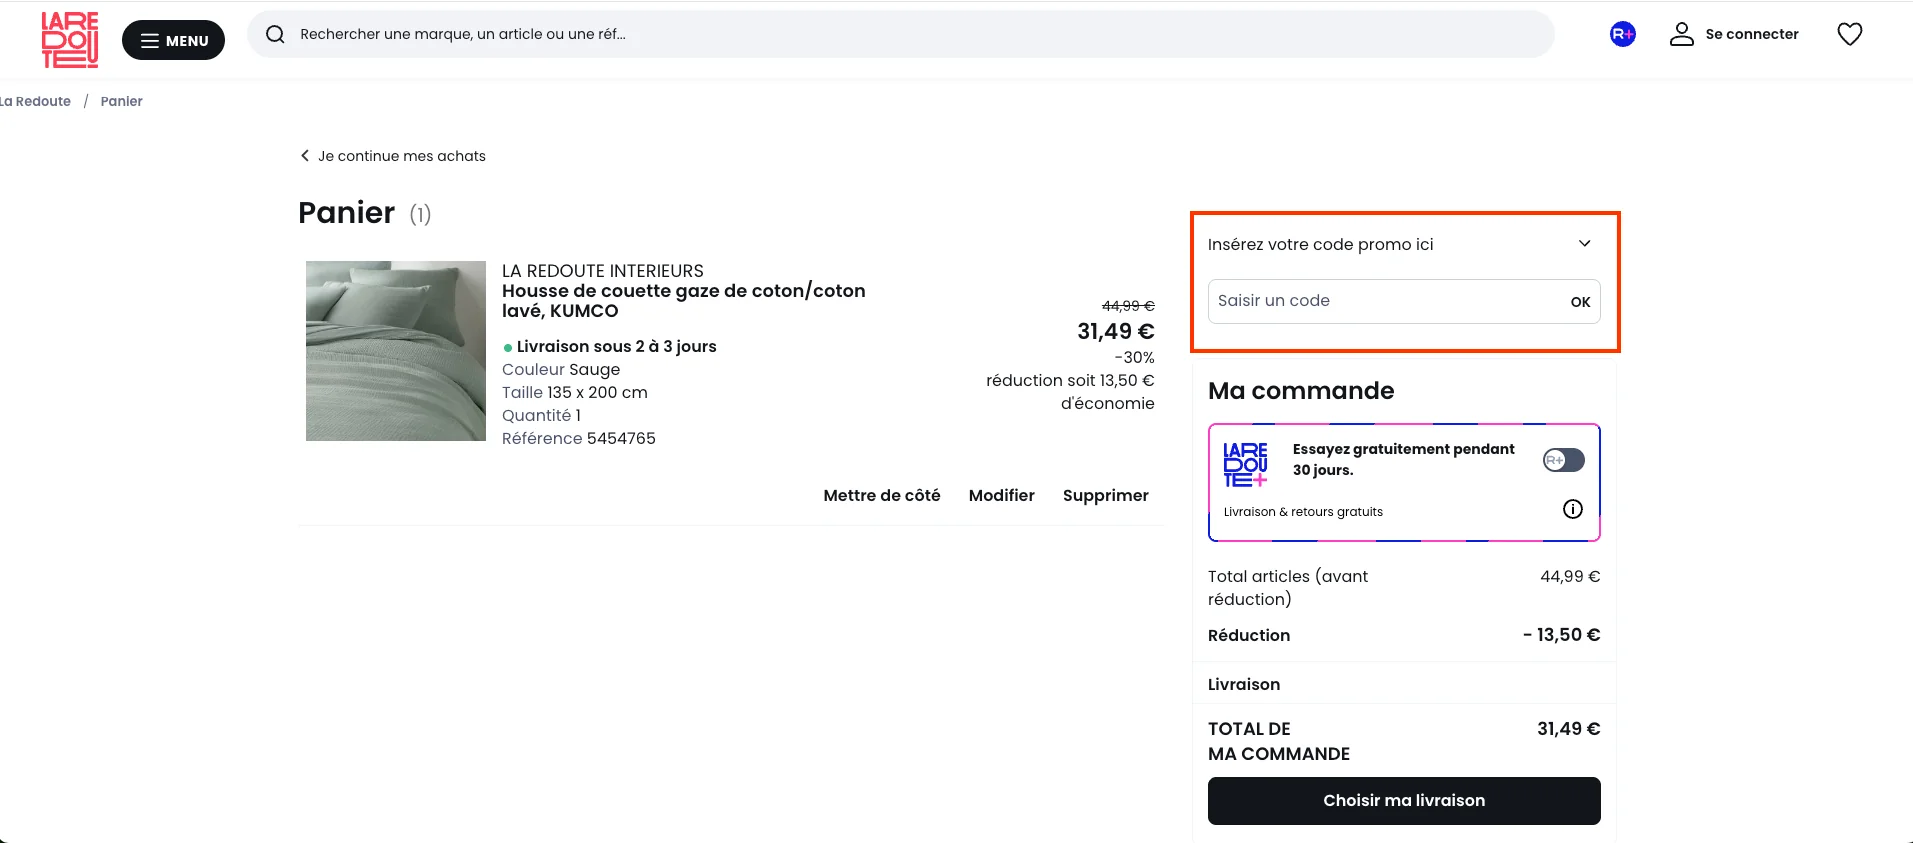Screen dimensions: 1913x843
Task: Click the La Redoute+ logo
Action: pos(1245,464)
